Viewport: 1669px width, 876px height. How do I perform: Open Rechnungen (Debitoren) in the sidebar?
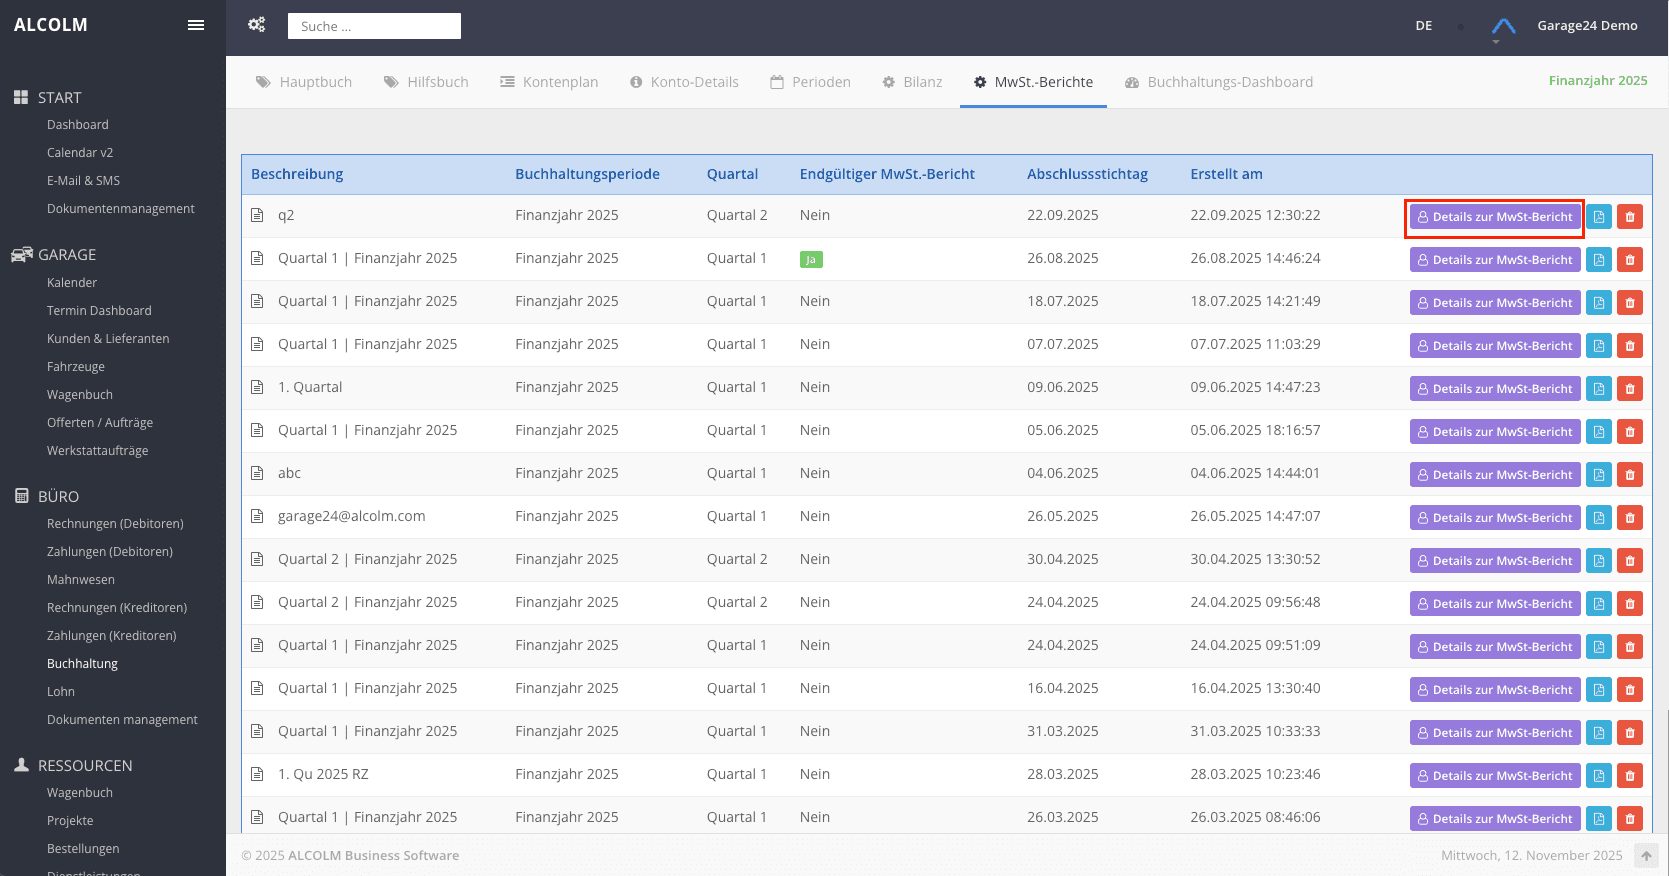tap(115, 524)
